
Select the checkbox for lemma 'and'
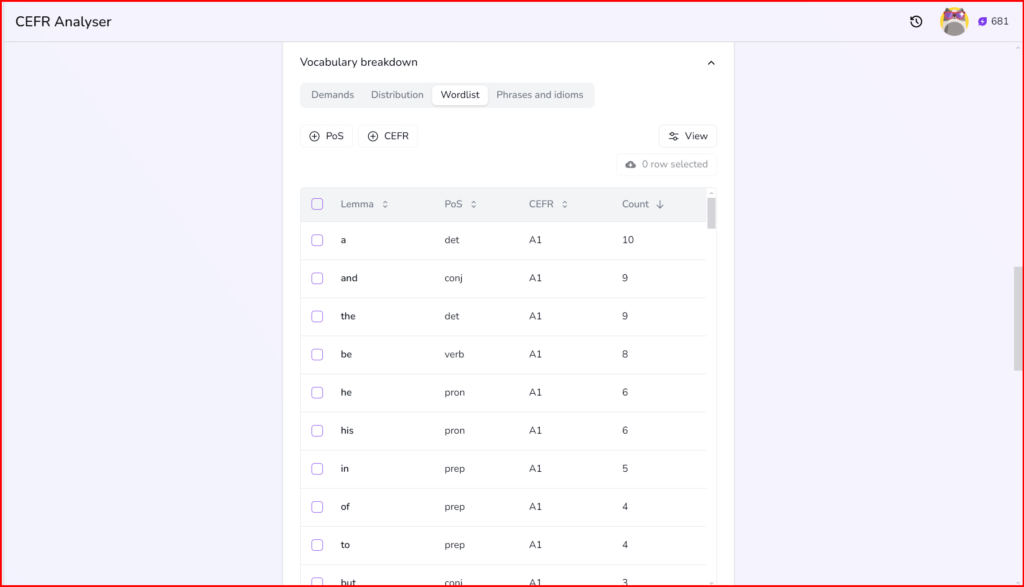click(317, 278)
